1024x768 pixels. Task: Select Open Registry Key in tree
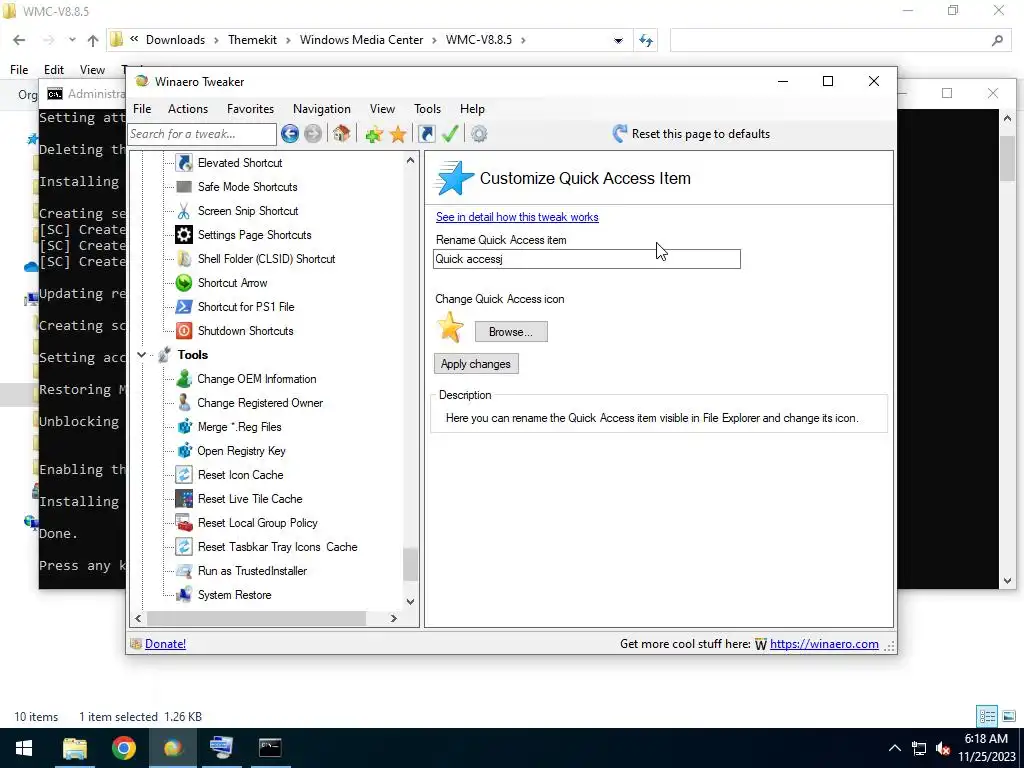click(x=241, y=451)
